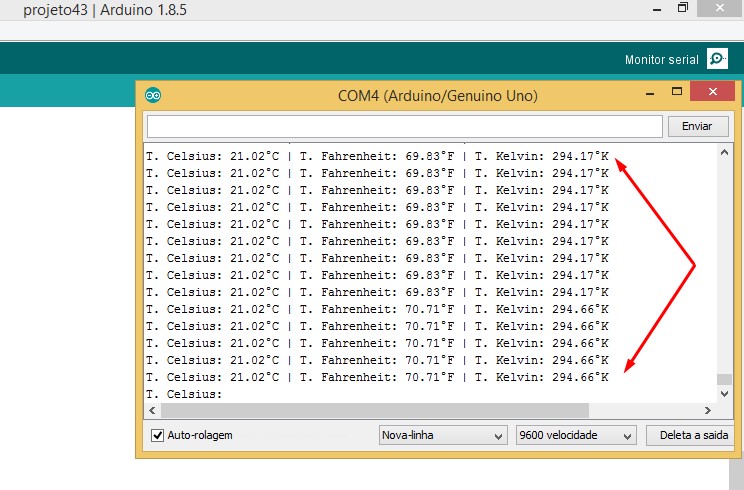Click the serial output vertical scrollbar thumb
Viewport: 744px width, 490px height.
(724, 380)
